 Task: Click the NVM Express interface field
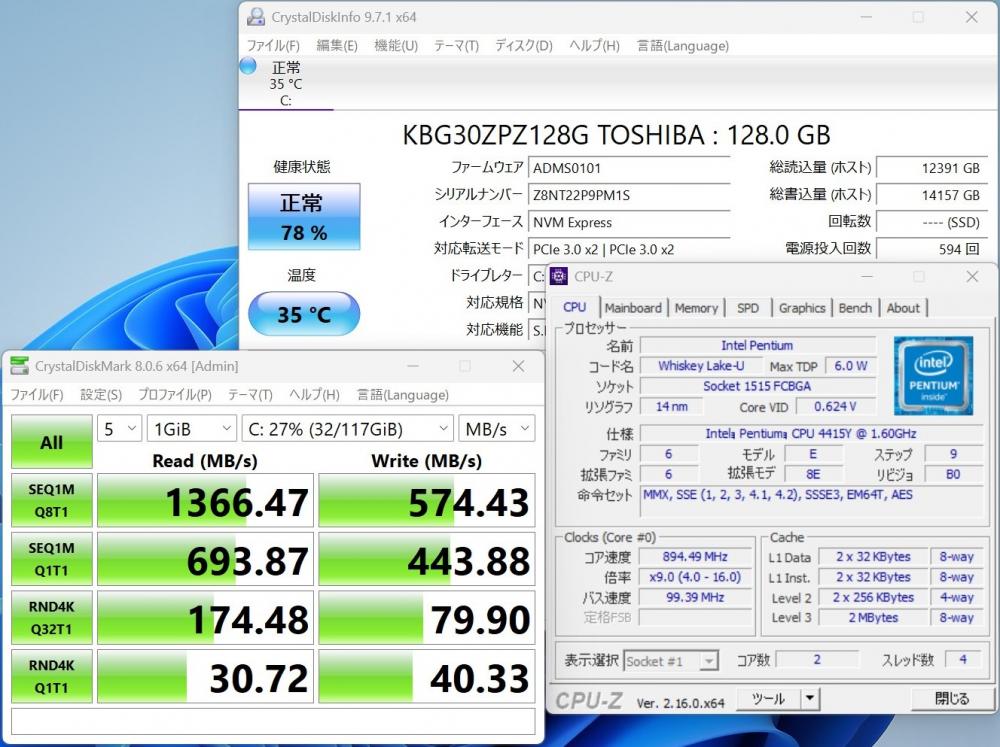[629, 223]
